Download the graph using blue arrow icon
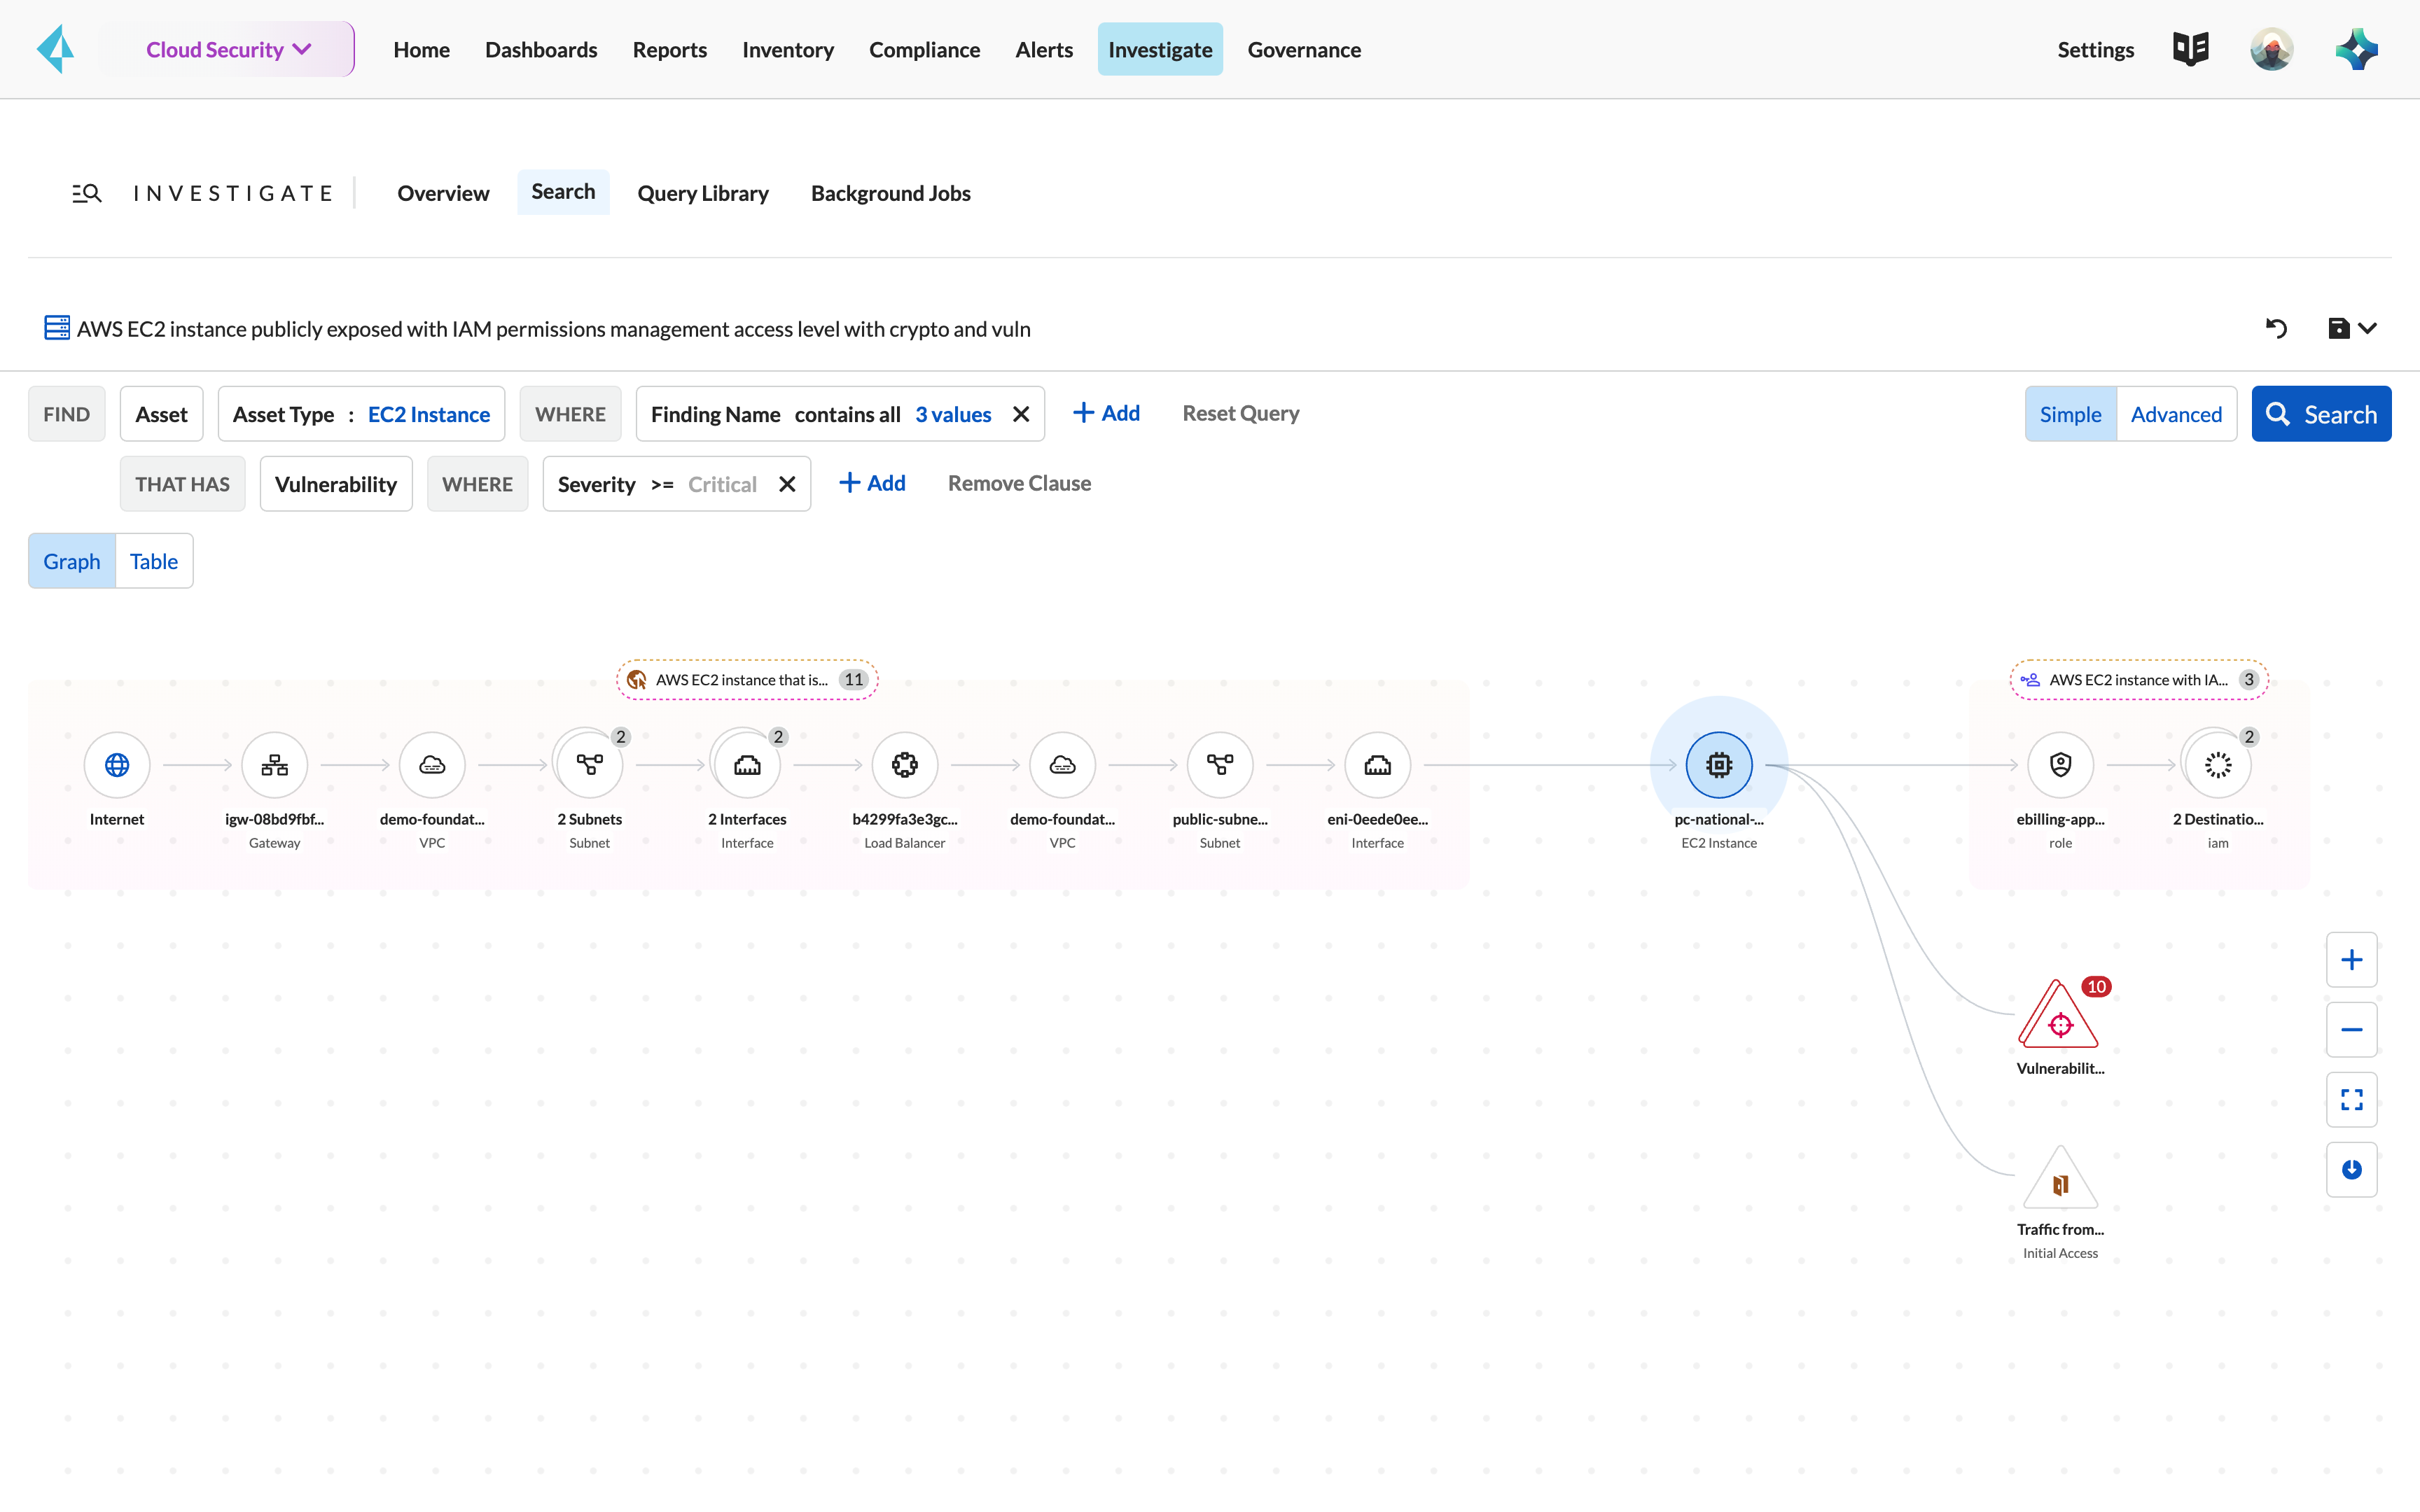Screen dimensions: 2420x1512 click(2351, 1169)
